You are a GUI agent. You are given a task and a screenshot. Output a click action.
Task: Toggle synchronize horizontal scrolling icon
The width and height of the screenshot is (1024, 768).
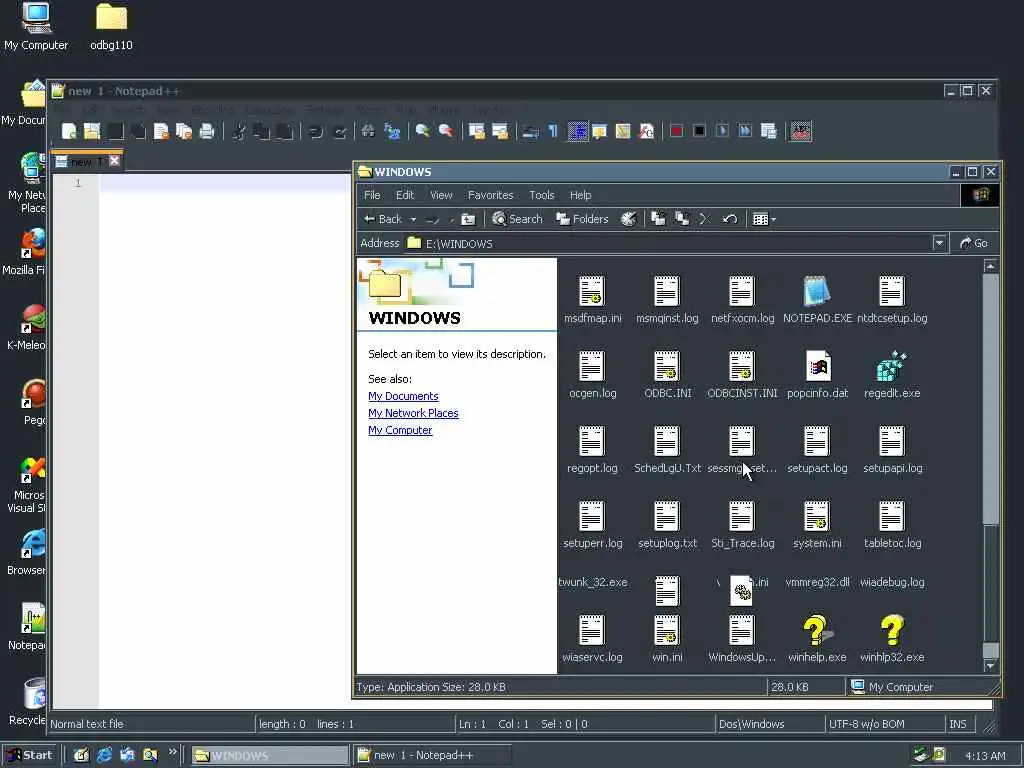pos(500,131)
